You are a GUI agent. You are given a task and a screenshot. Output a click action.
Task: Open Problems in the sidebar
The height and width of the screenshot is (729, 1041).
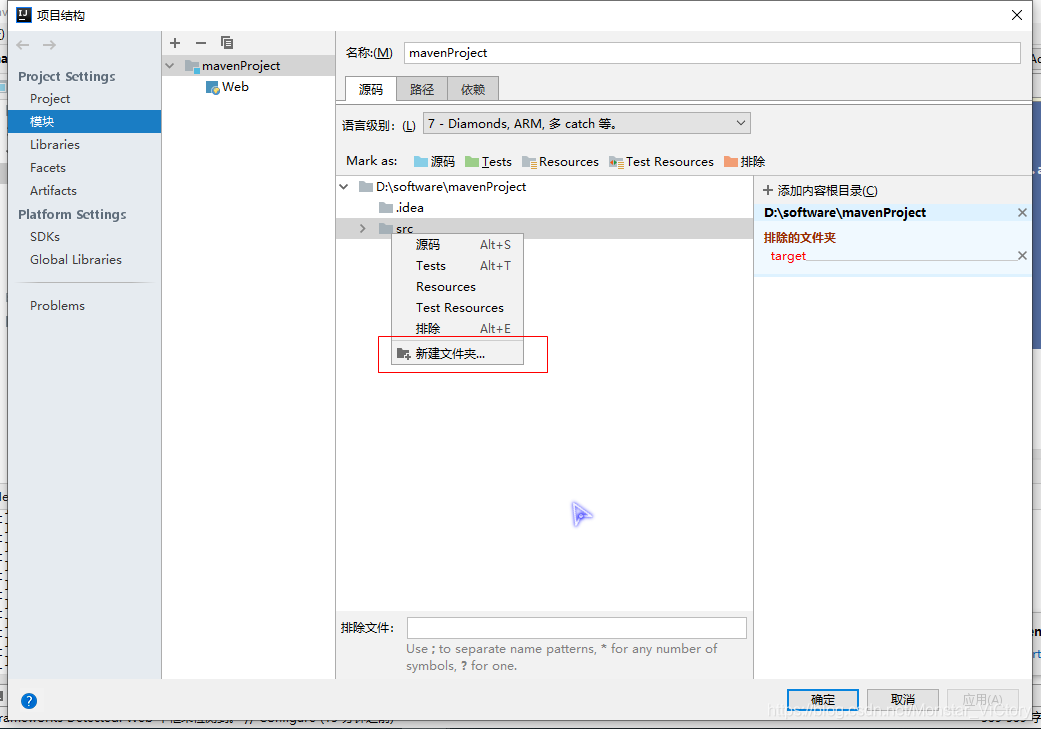pyautogui.click(x=84, y=306)
